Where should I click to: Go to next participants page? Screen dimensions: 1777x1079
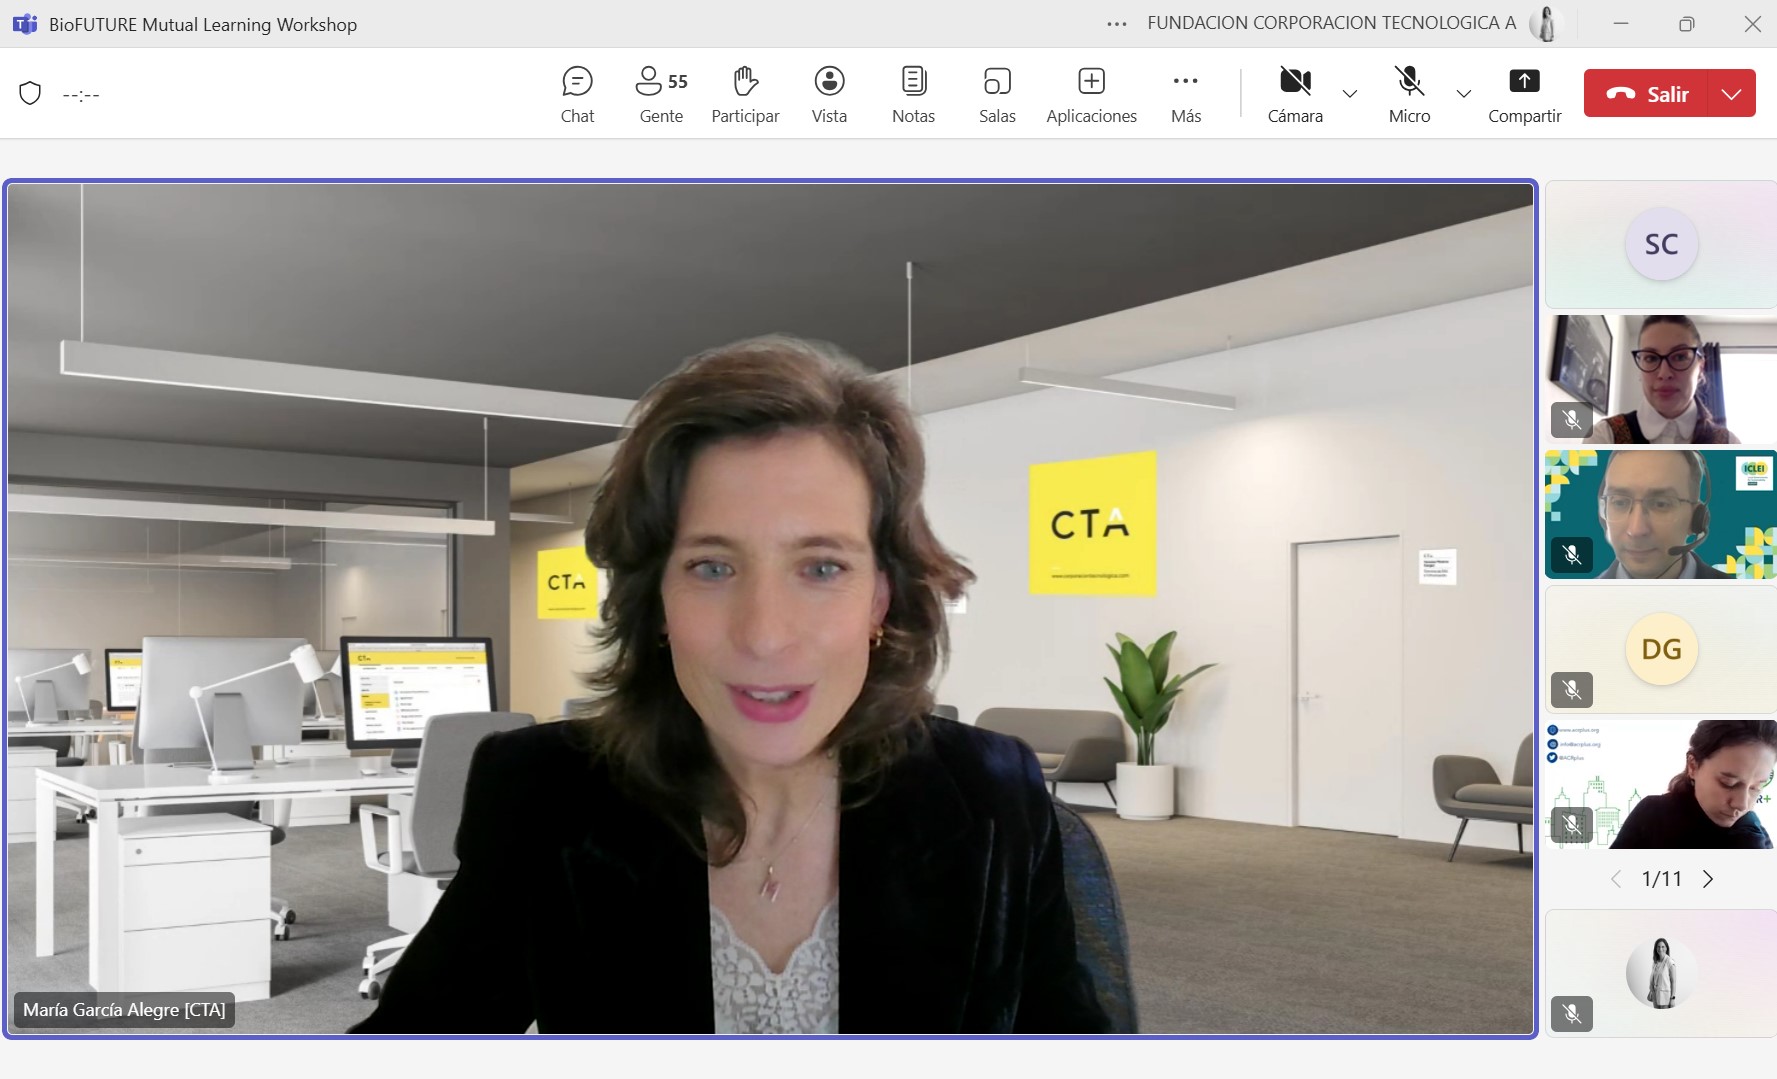[1708, 879]
